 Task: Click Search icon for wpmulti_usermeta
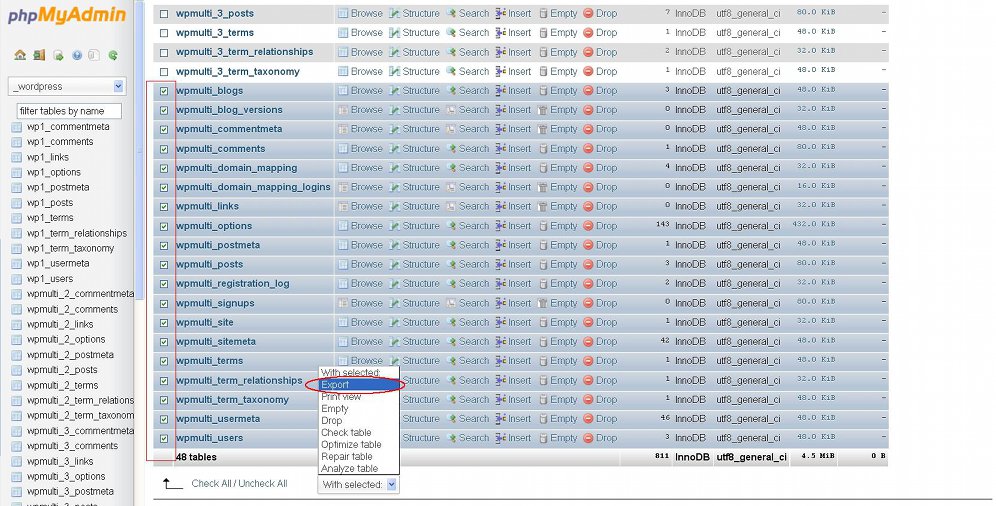[451, 419]
